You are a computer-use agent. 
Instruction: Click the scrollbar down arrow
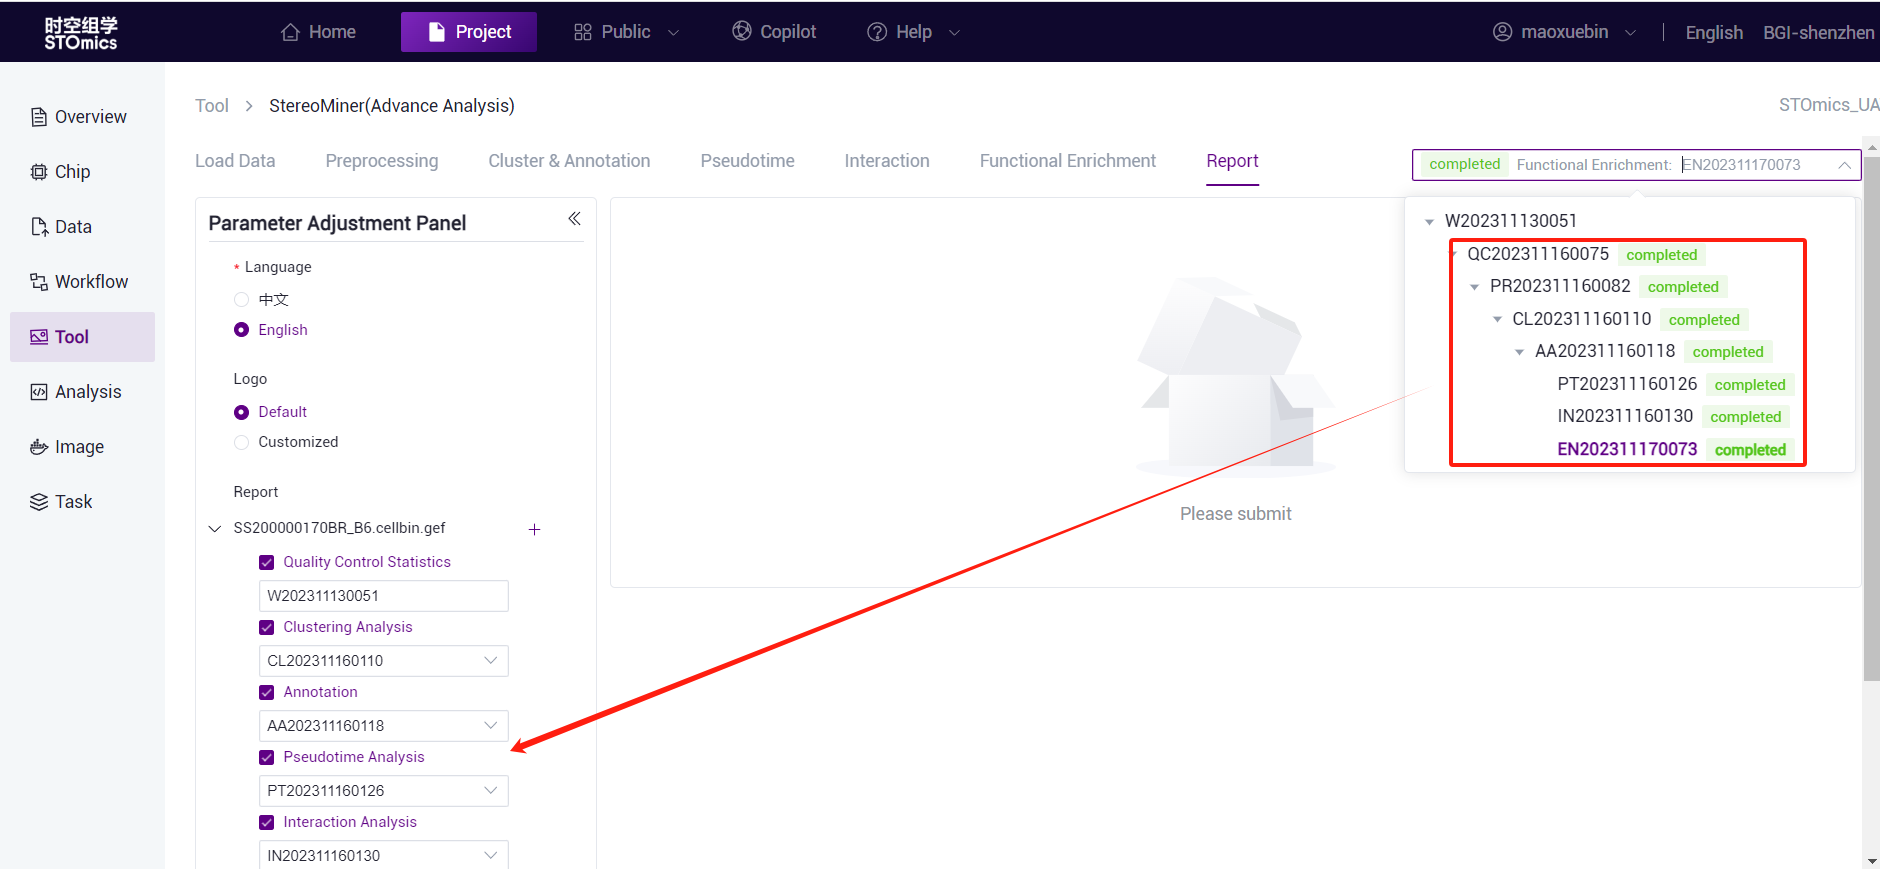1872,861
